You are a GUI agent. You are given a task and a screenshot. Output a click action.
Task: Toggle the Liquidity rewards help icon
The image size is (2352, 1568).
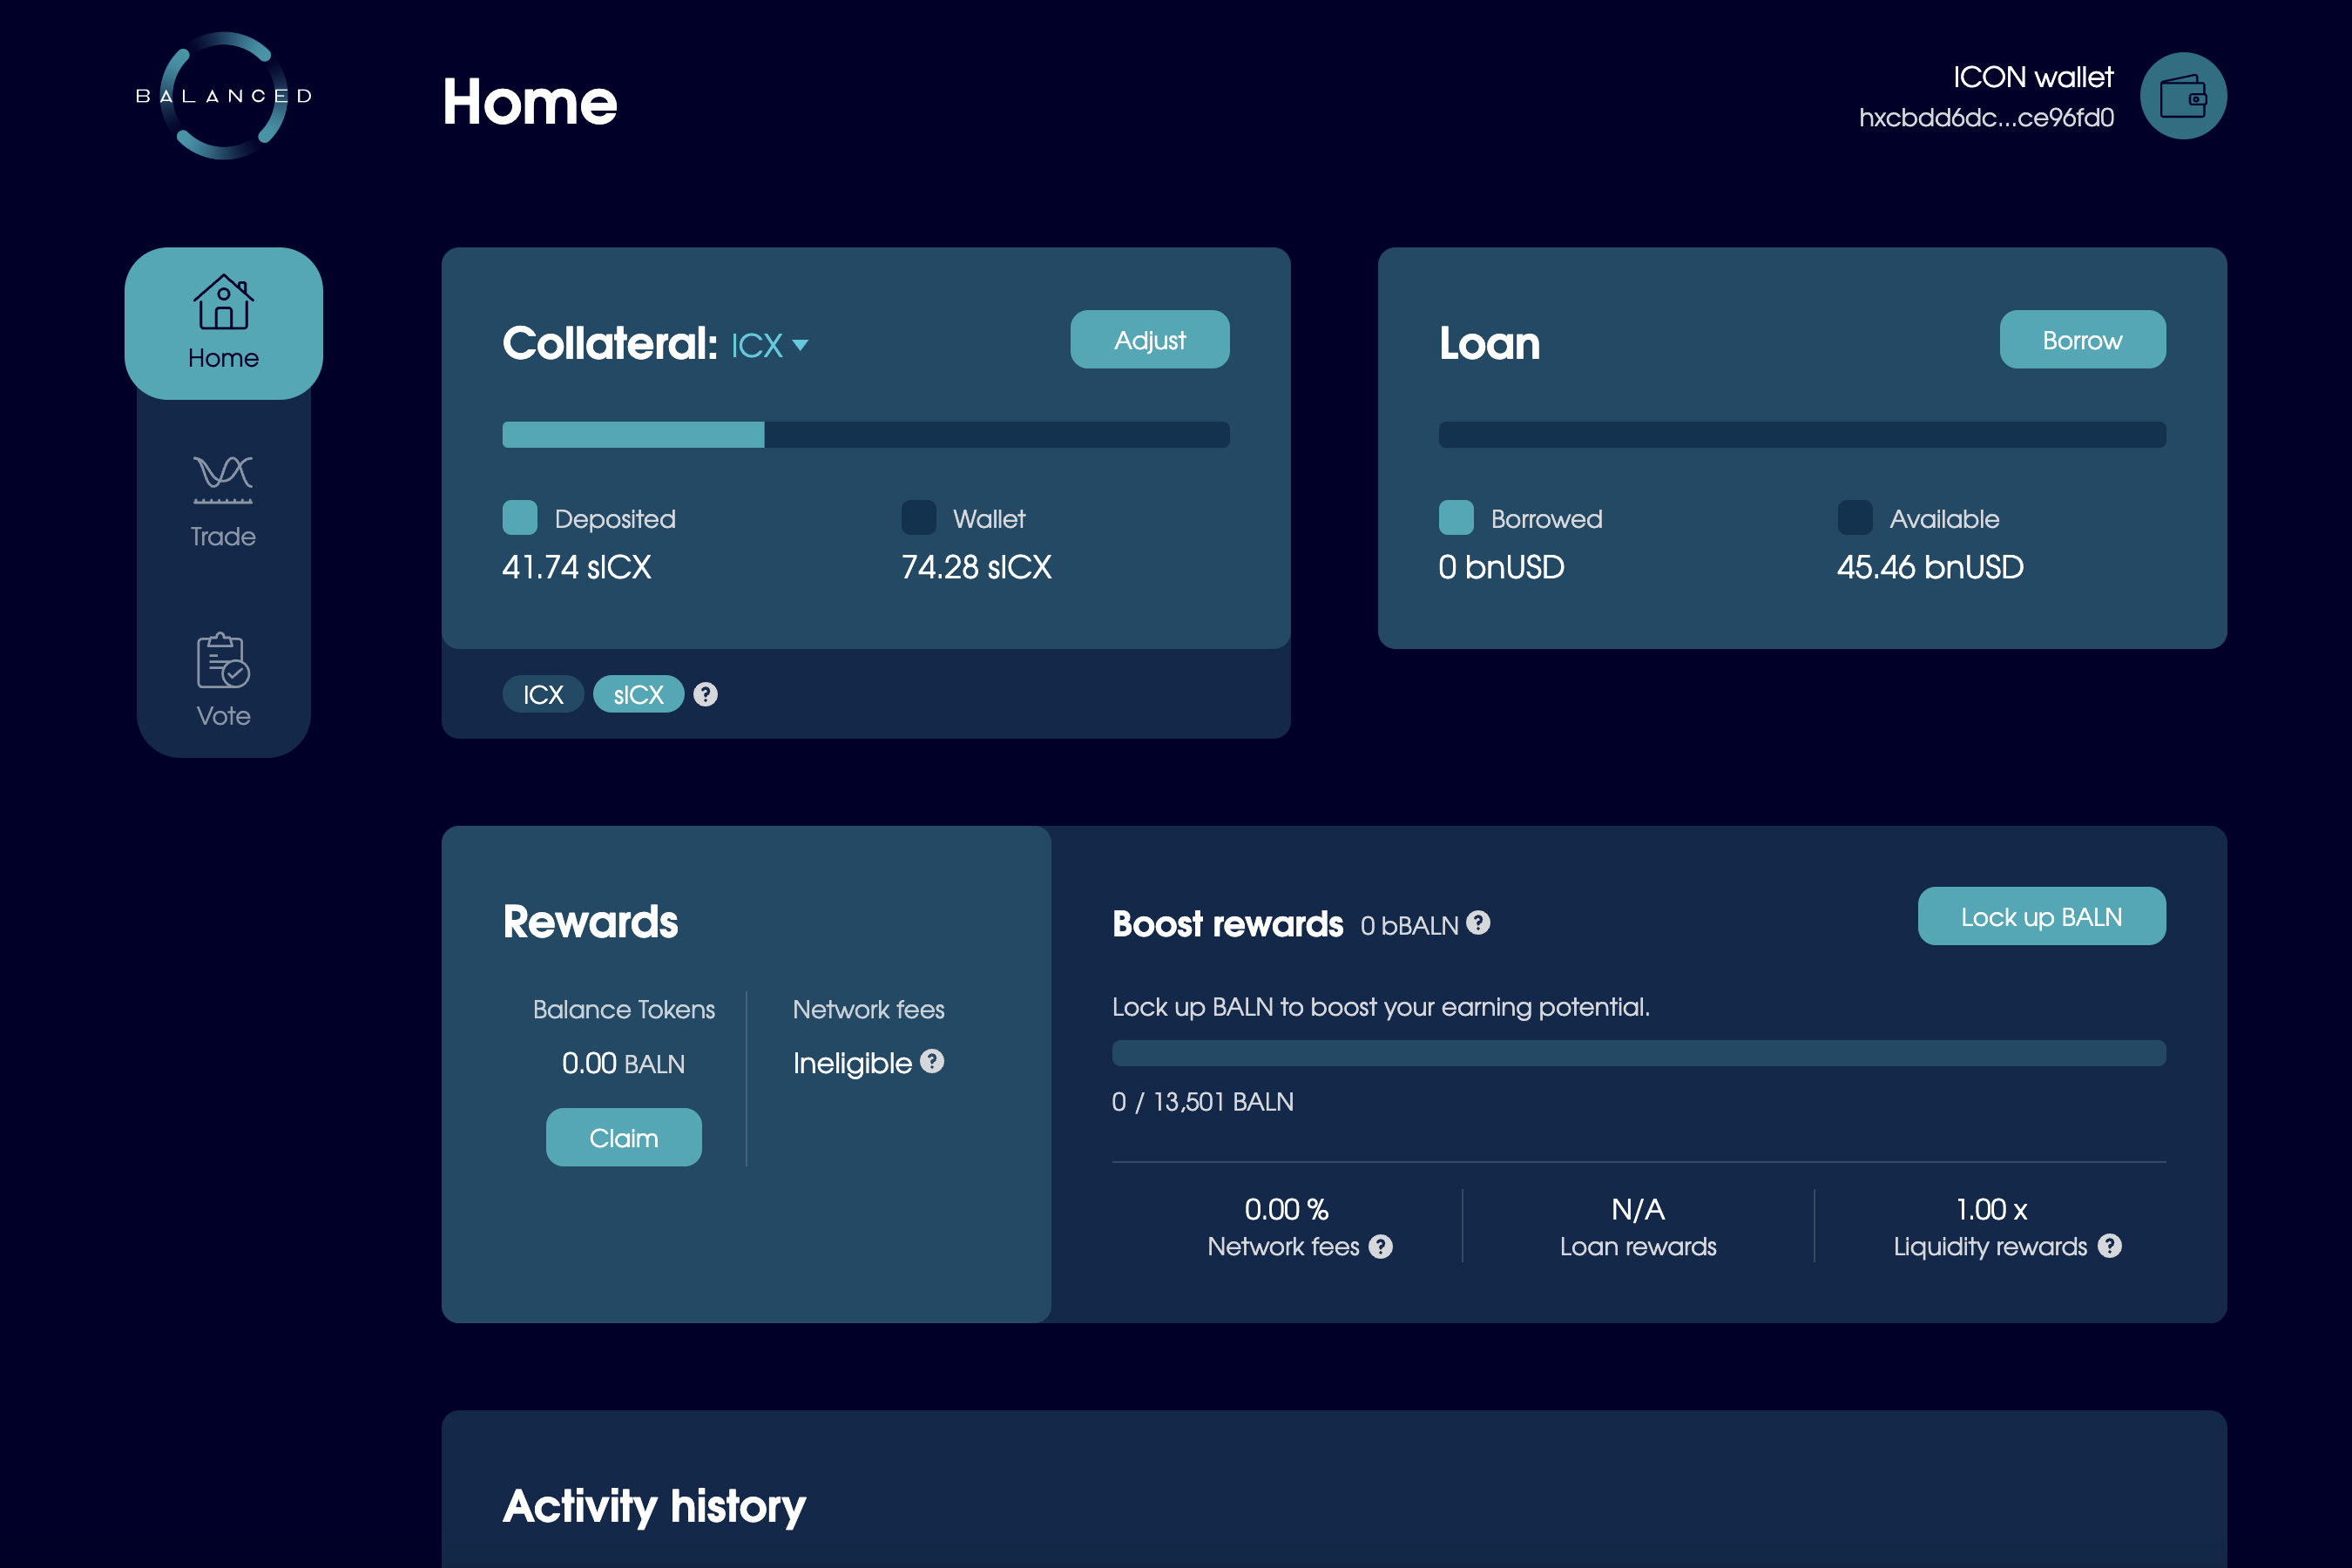click(x=2112, y=1246)
